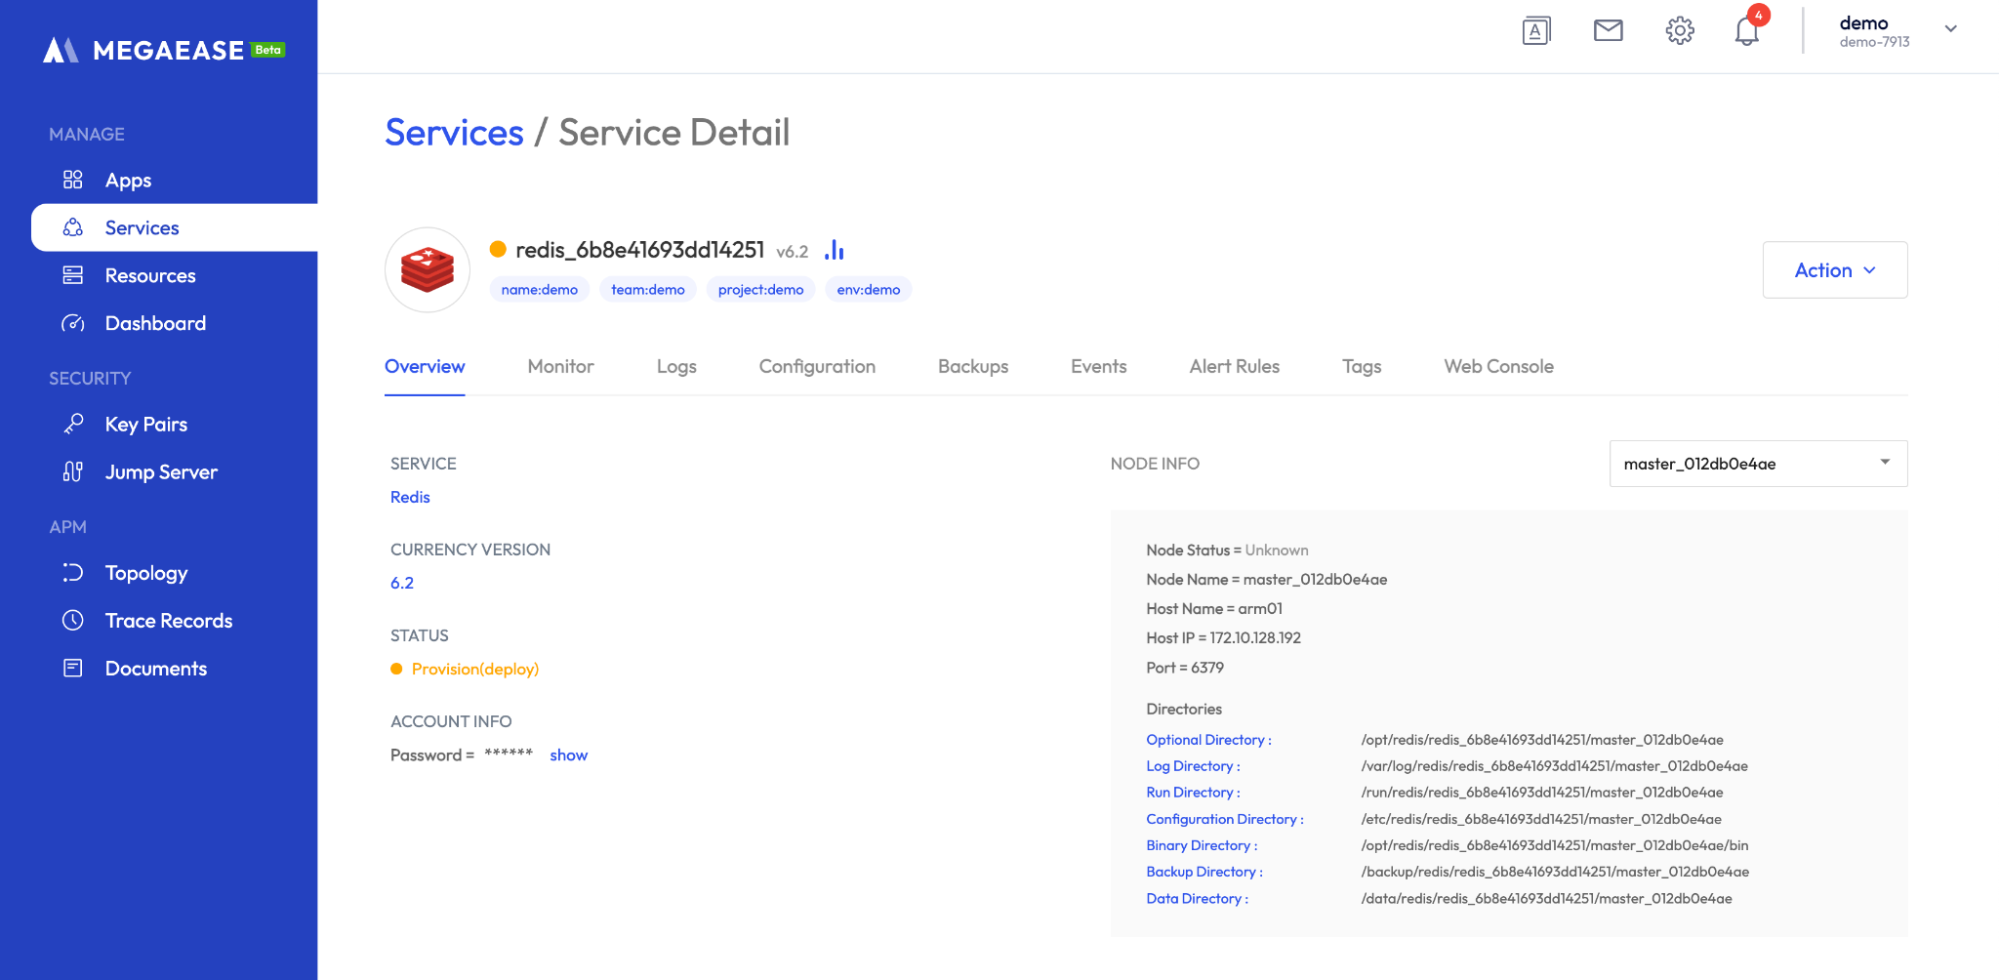This screenshot has width=1999, height=980.
Task: Click the language translation icon
Action: 1535,31
